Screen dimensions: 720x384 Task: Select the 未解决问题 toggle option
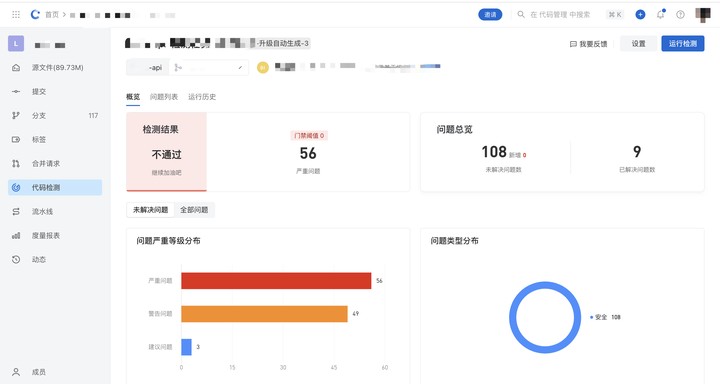click(150, 210)
